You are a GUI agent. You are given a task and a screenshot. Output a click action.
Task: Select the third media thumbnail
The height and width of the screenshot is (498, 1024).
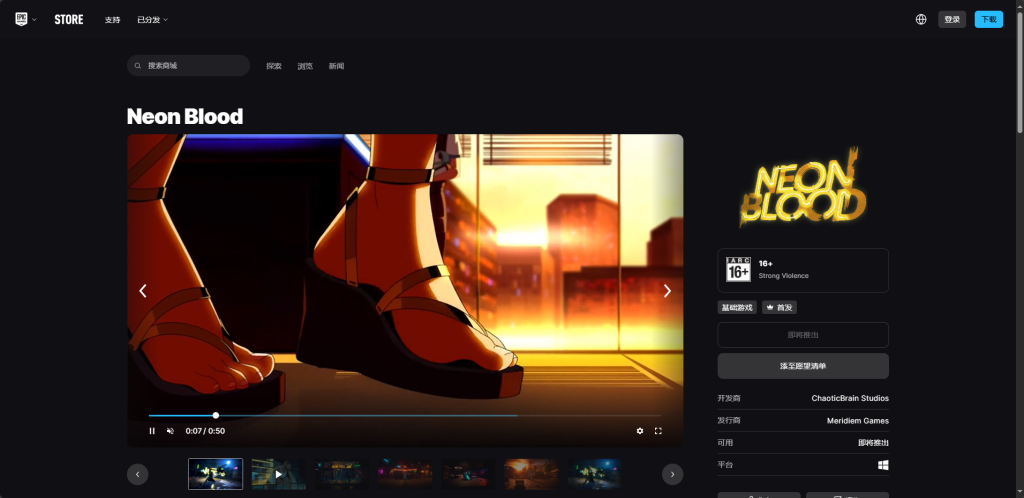pos(342,474)
